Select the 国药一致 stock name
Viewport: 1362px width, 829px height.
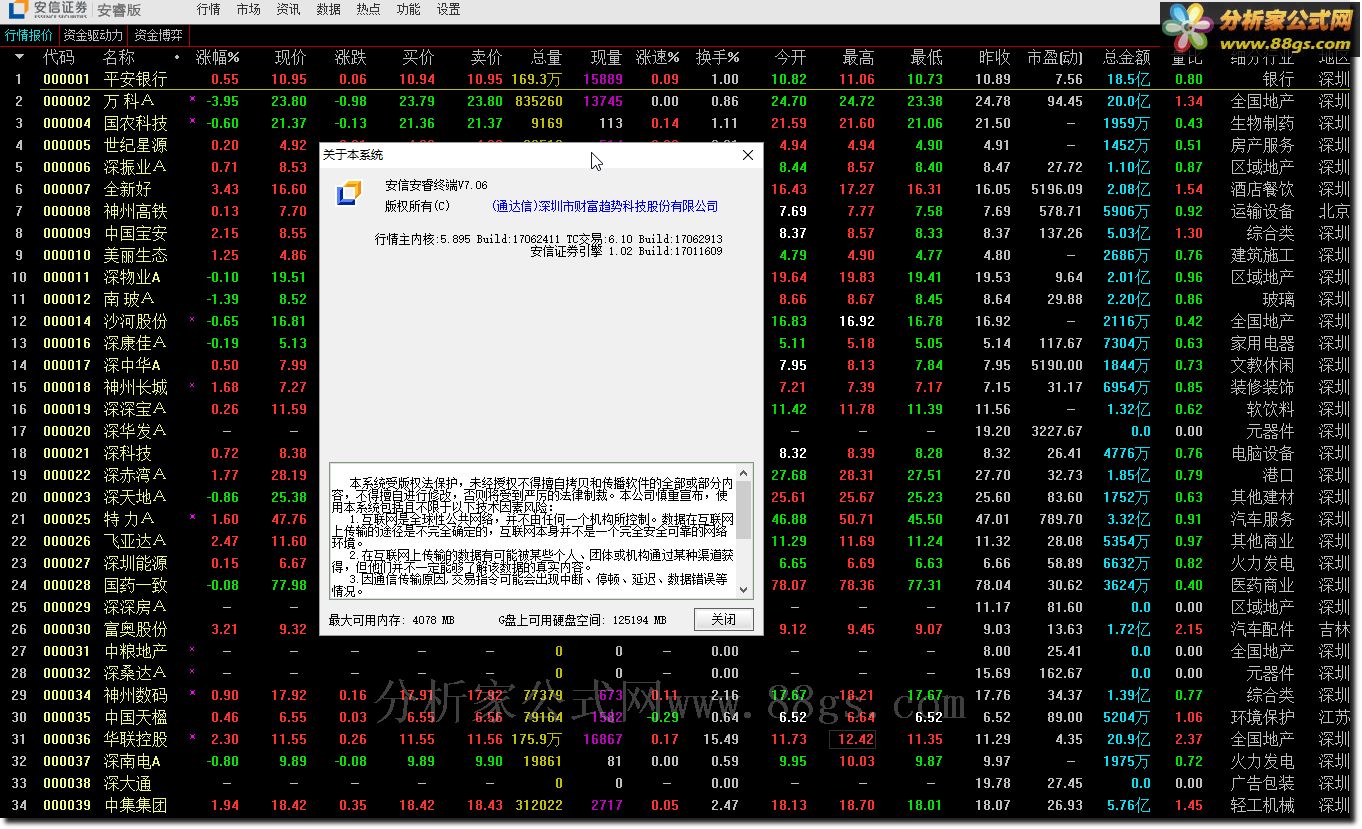click(x=136, y=585)
